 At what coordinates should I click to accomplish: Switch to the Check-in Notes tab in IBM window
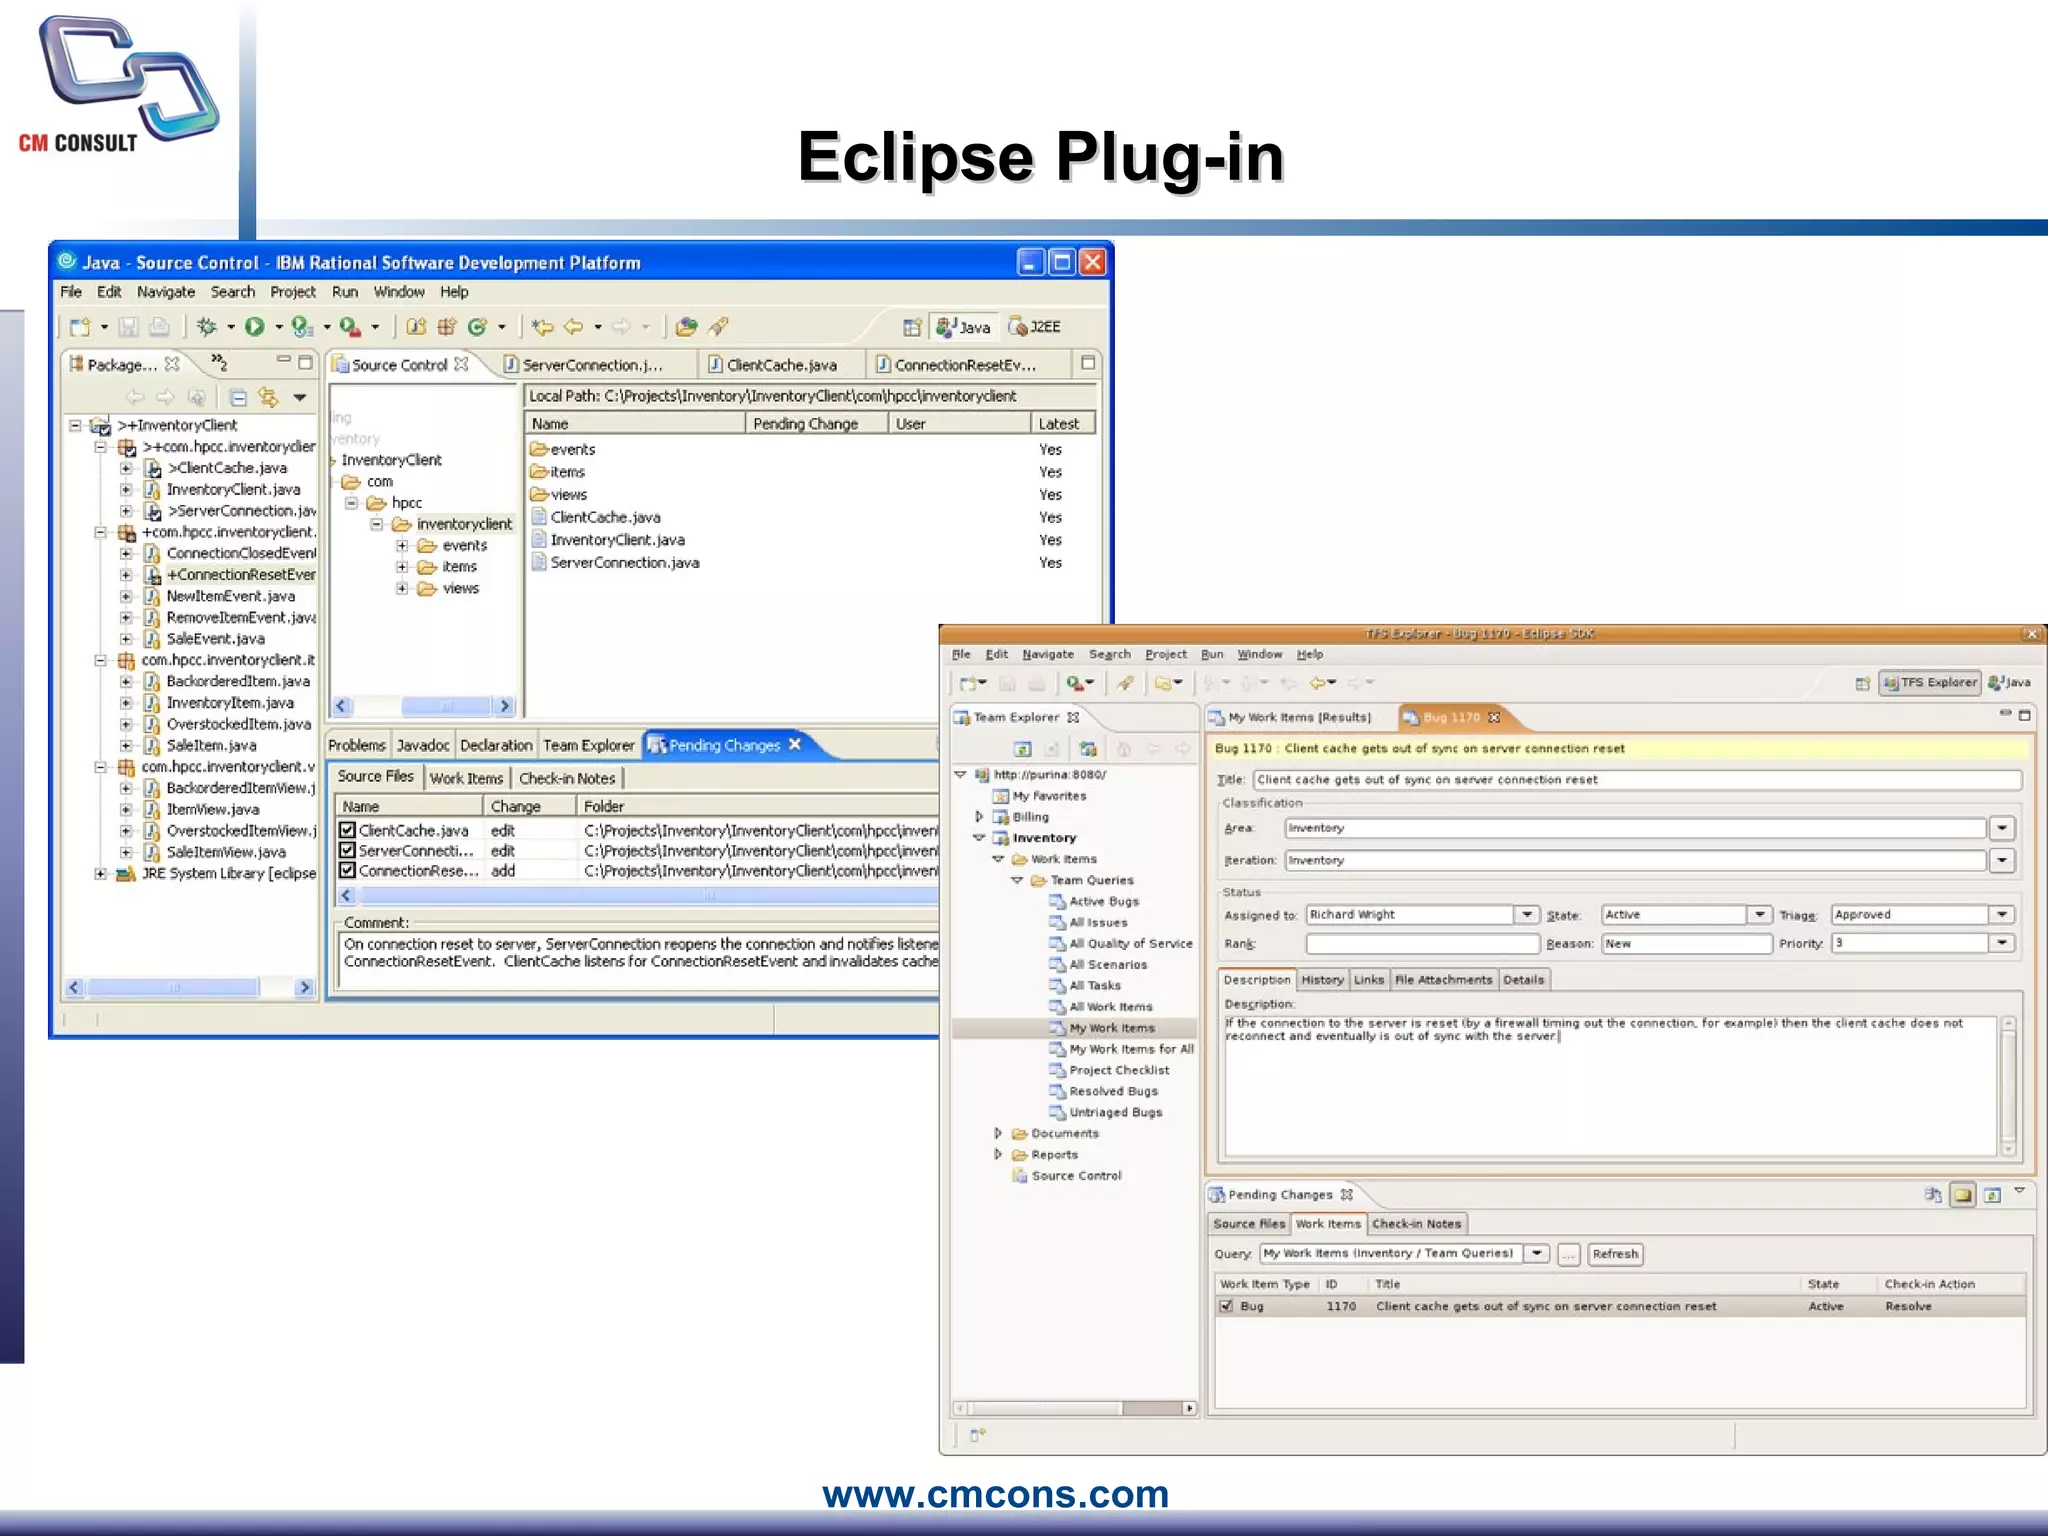(567, 778)
